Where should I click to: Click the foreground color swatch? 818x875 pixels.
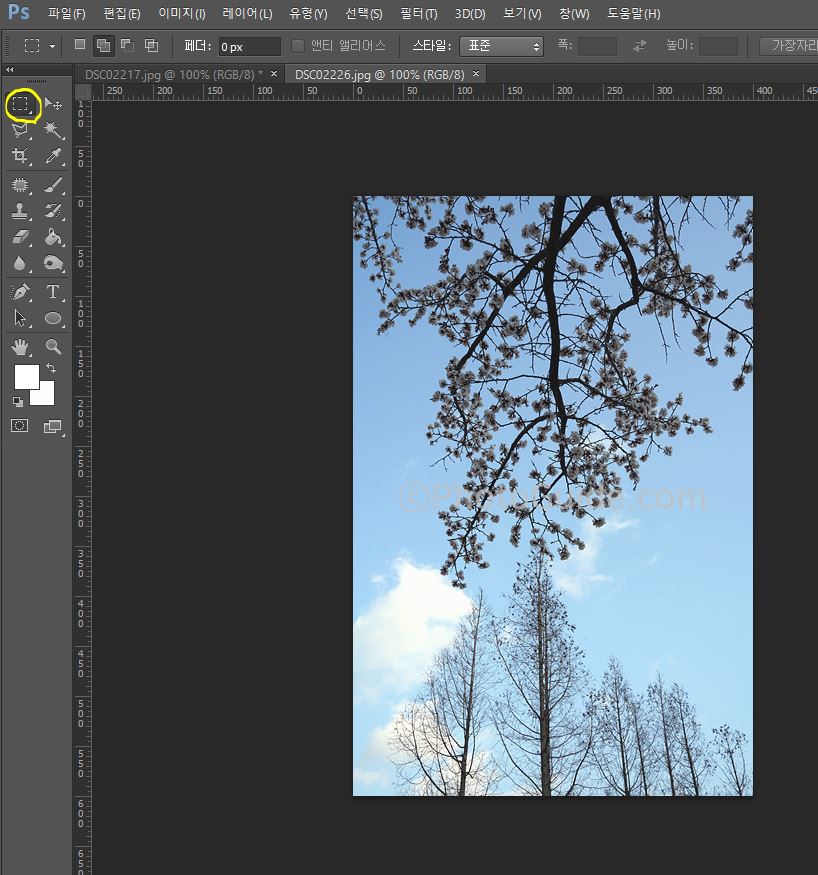click(x=26, y=377)
